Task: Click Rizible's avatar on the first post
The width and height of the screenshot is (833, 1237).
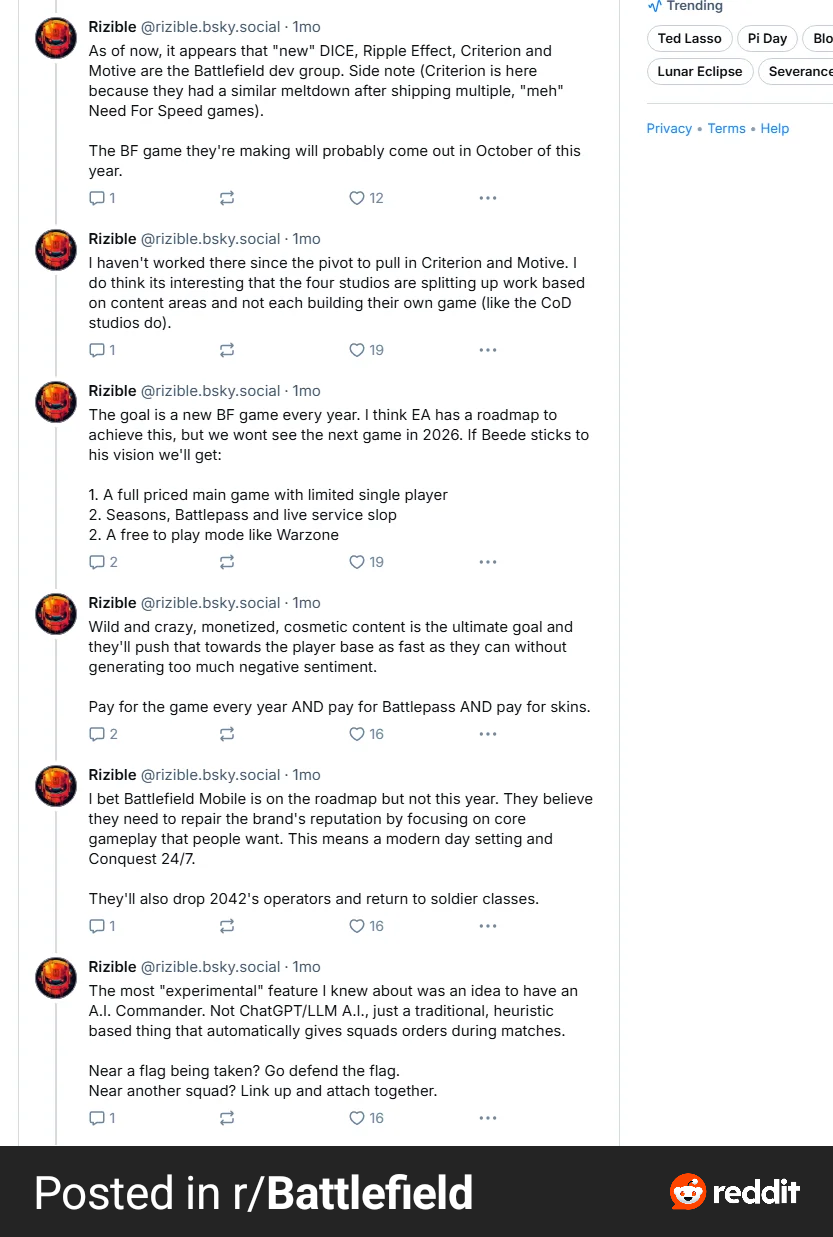Action: pyautogui.click(x=56, y=38)
